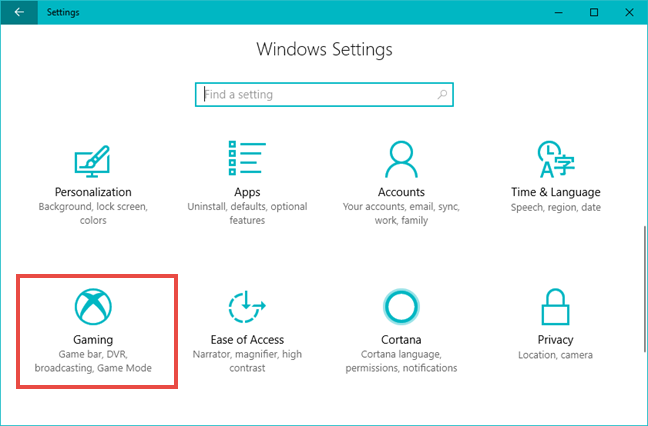Minimize the Settings window

558,12
